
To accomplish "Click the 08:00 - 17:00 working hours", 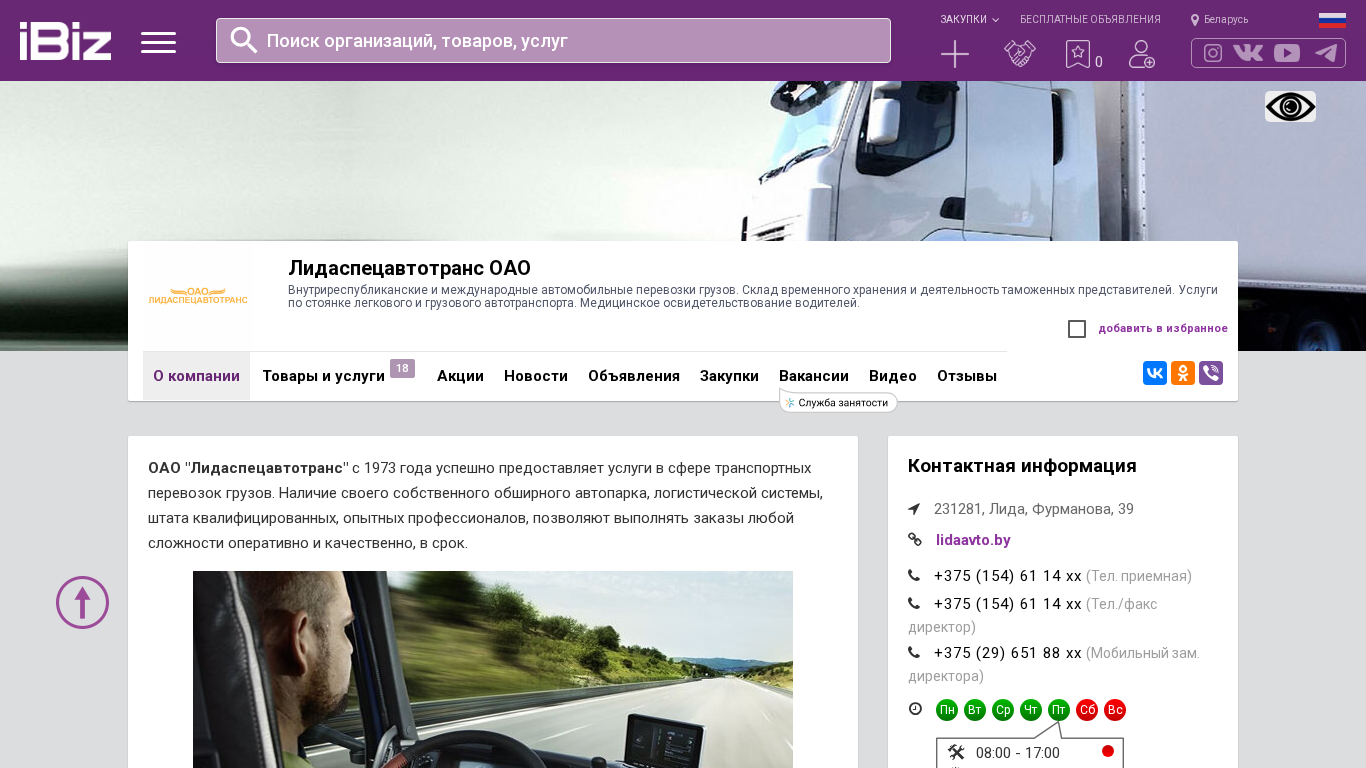I will 1018,753.
